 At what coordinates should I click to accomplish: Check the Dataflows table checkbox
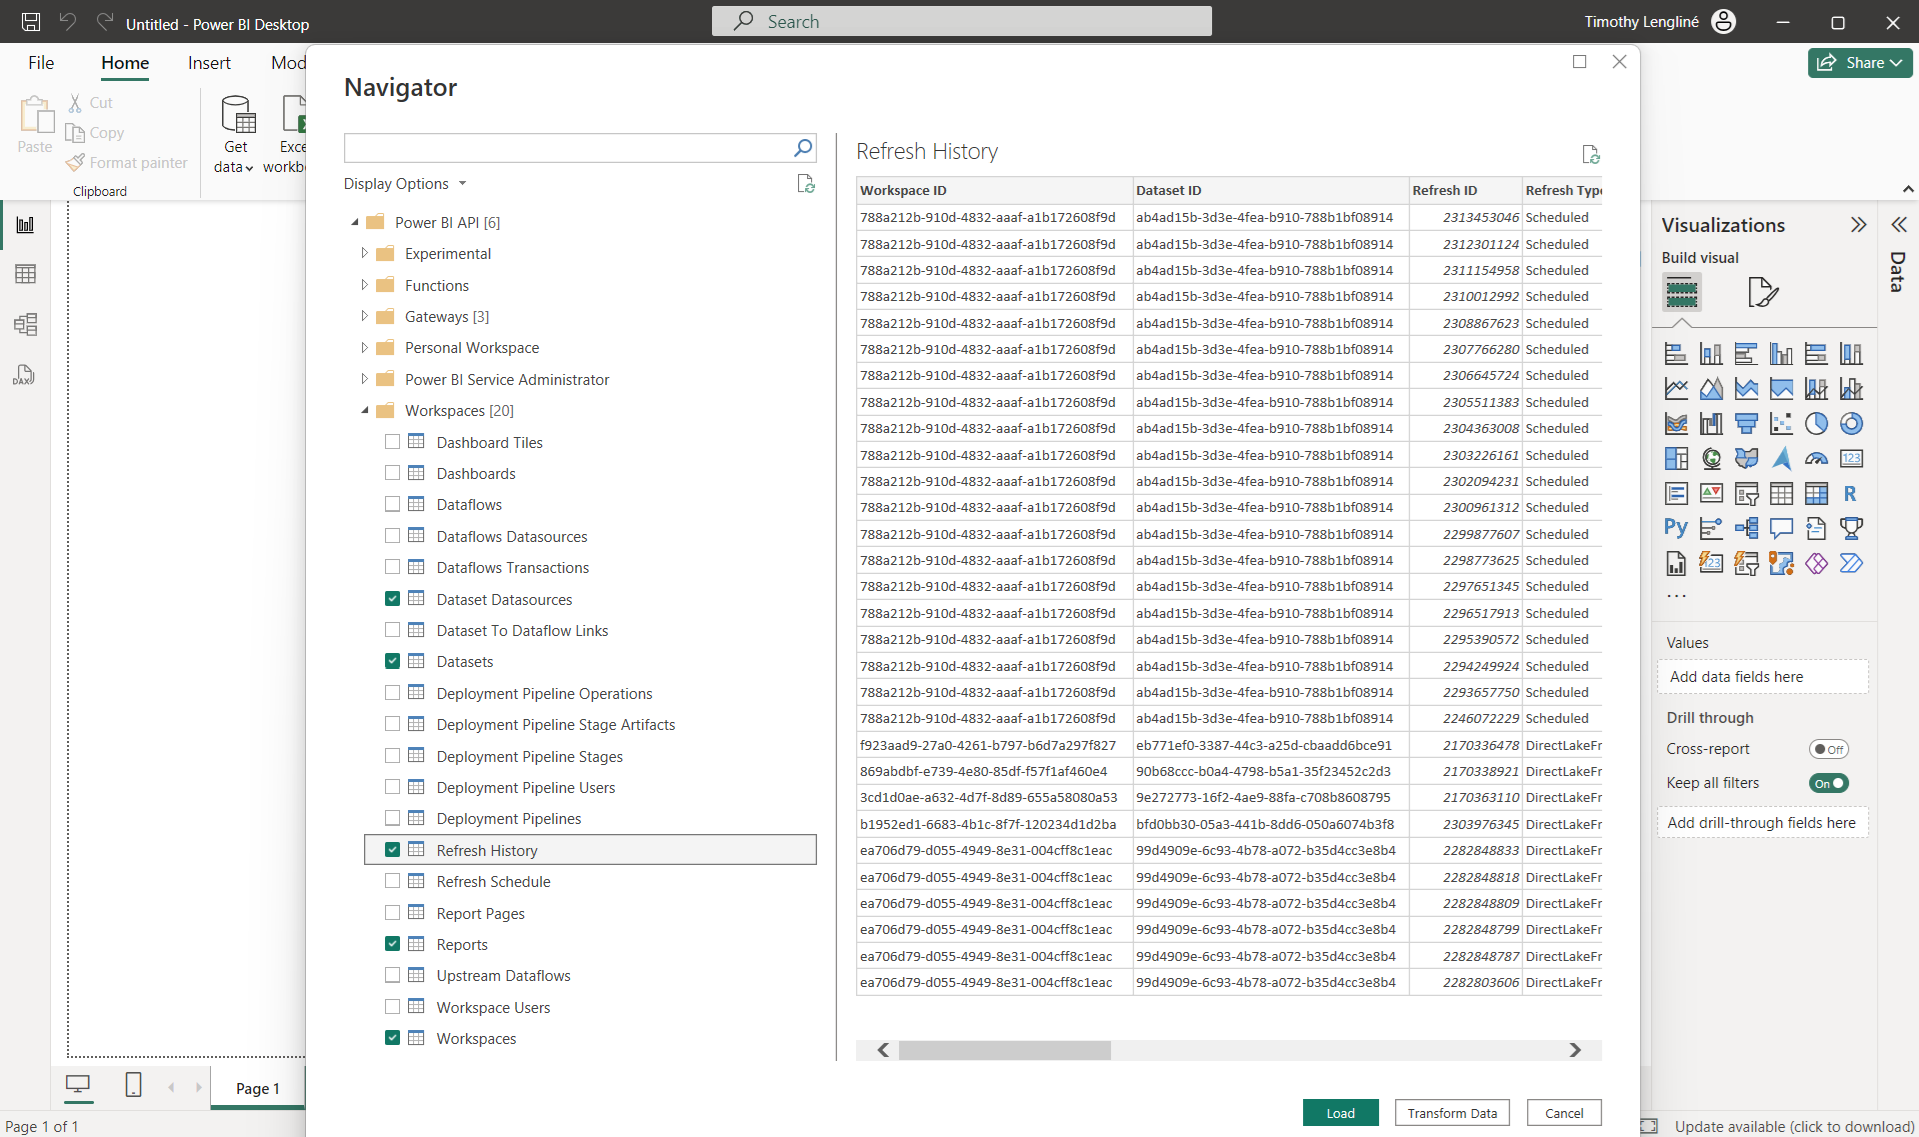click(x=392, y=504)
